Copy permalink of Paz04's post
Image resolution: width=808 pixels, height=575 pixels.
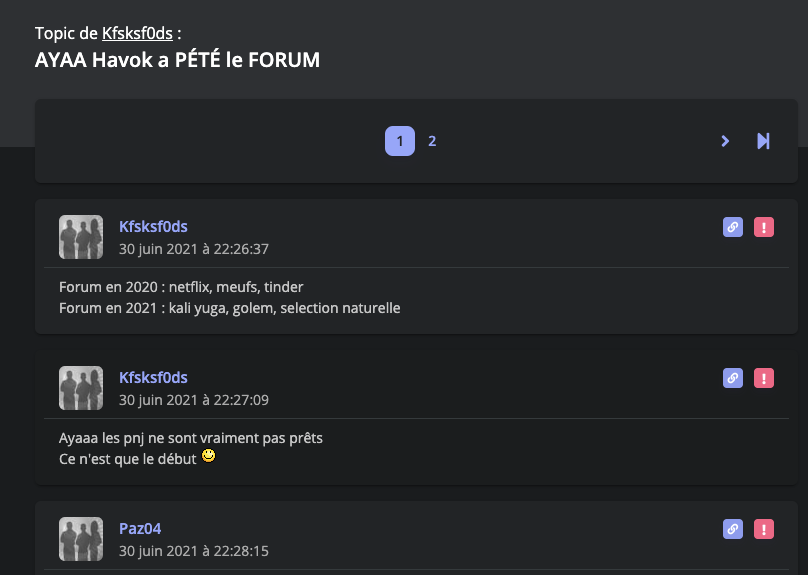[733, 529]
